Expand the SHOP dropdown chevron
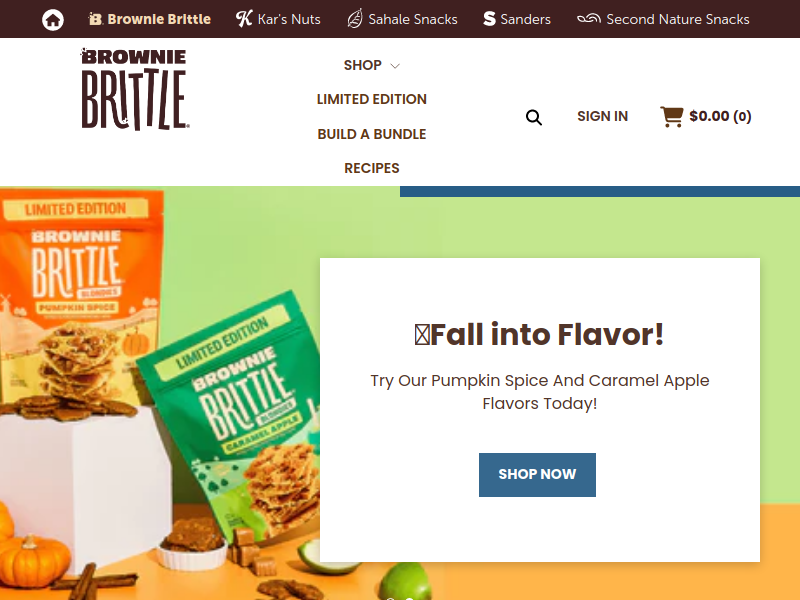 [395, 66]
